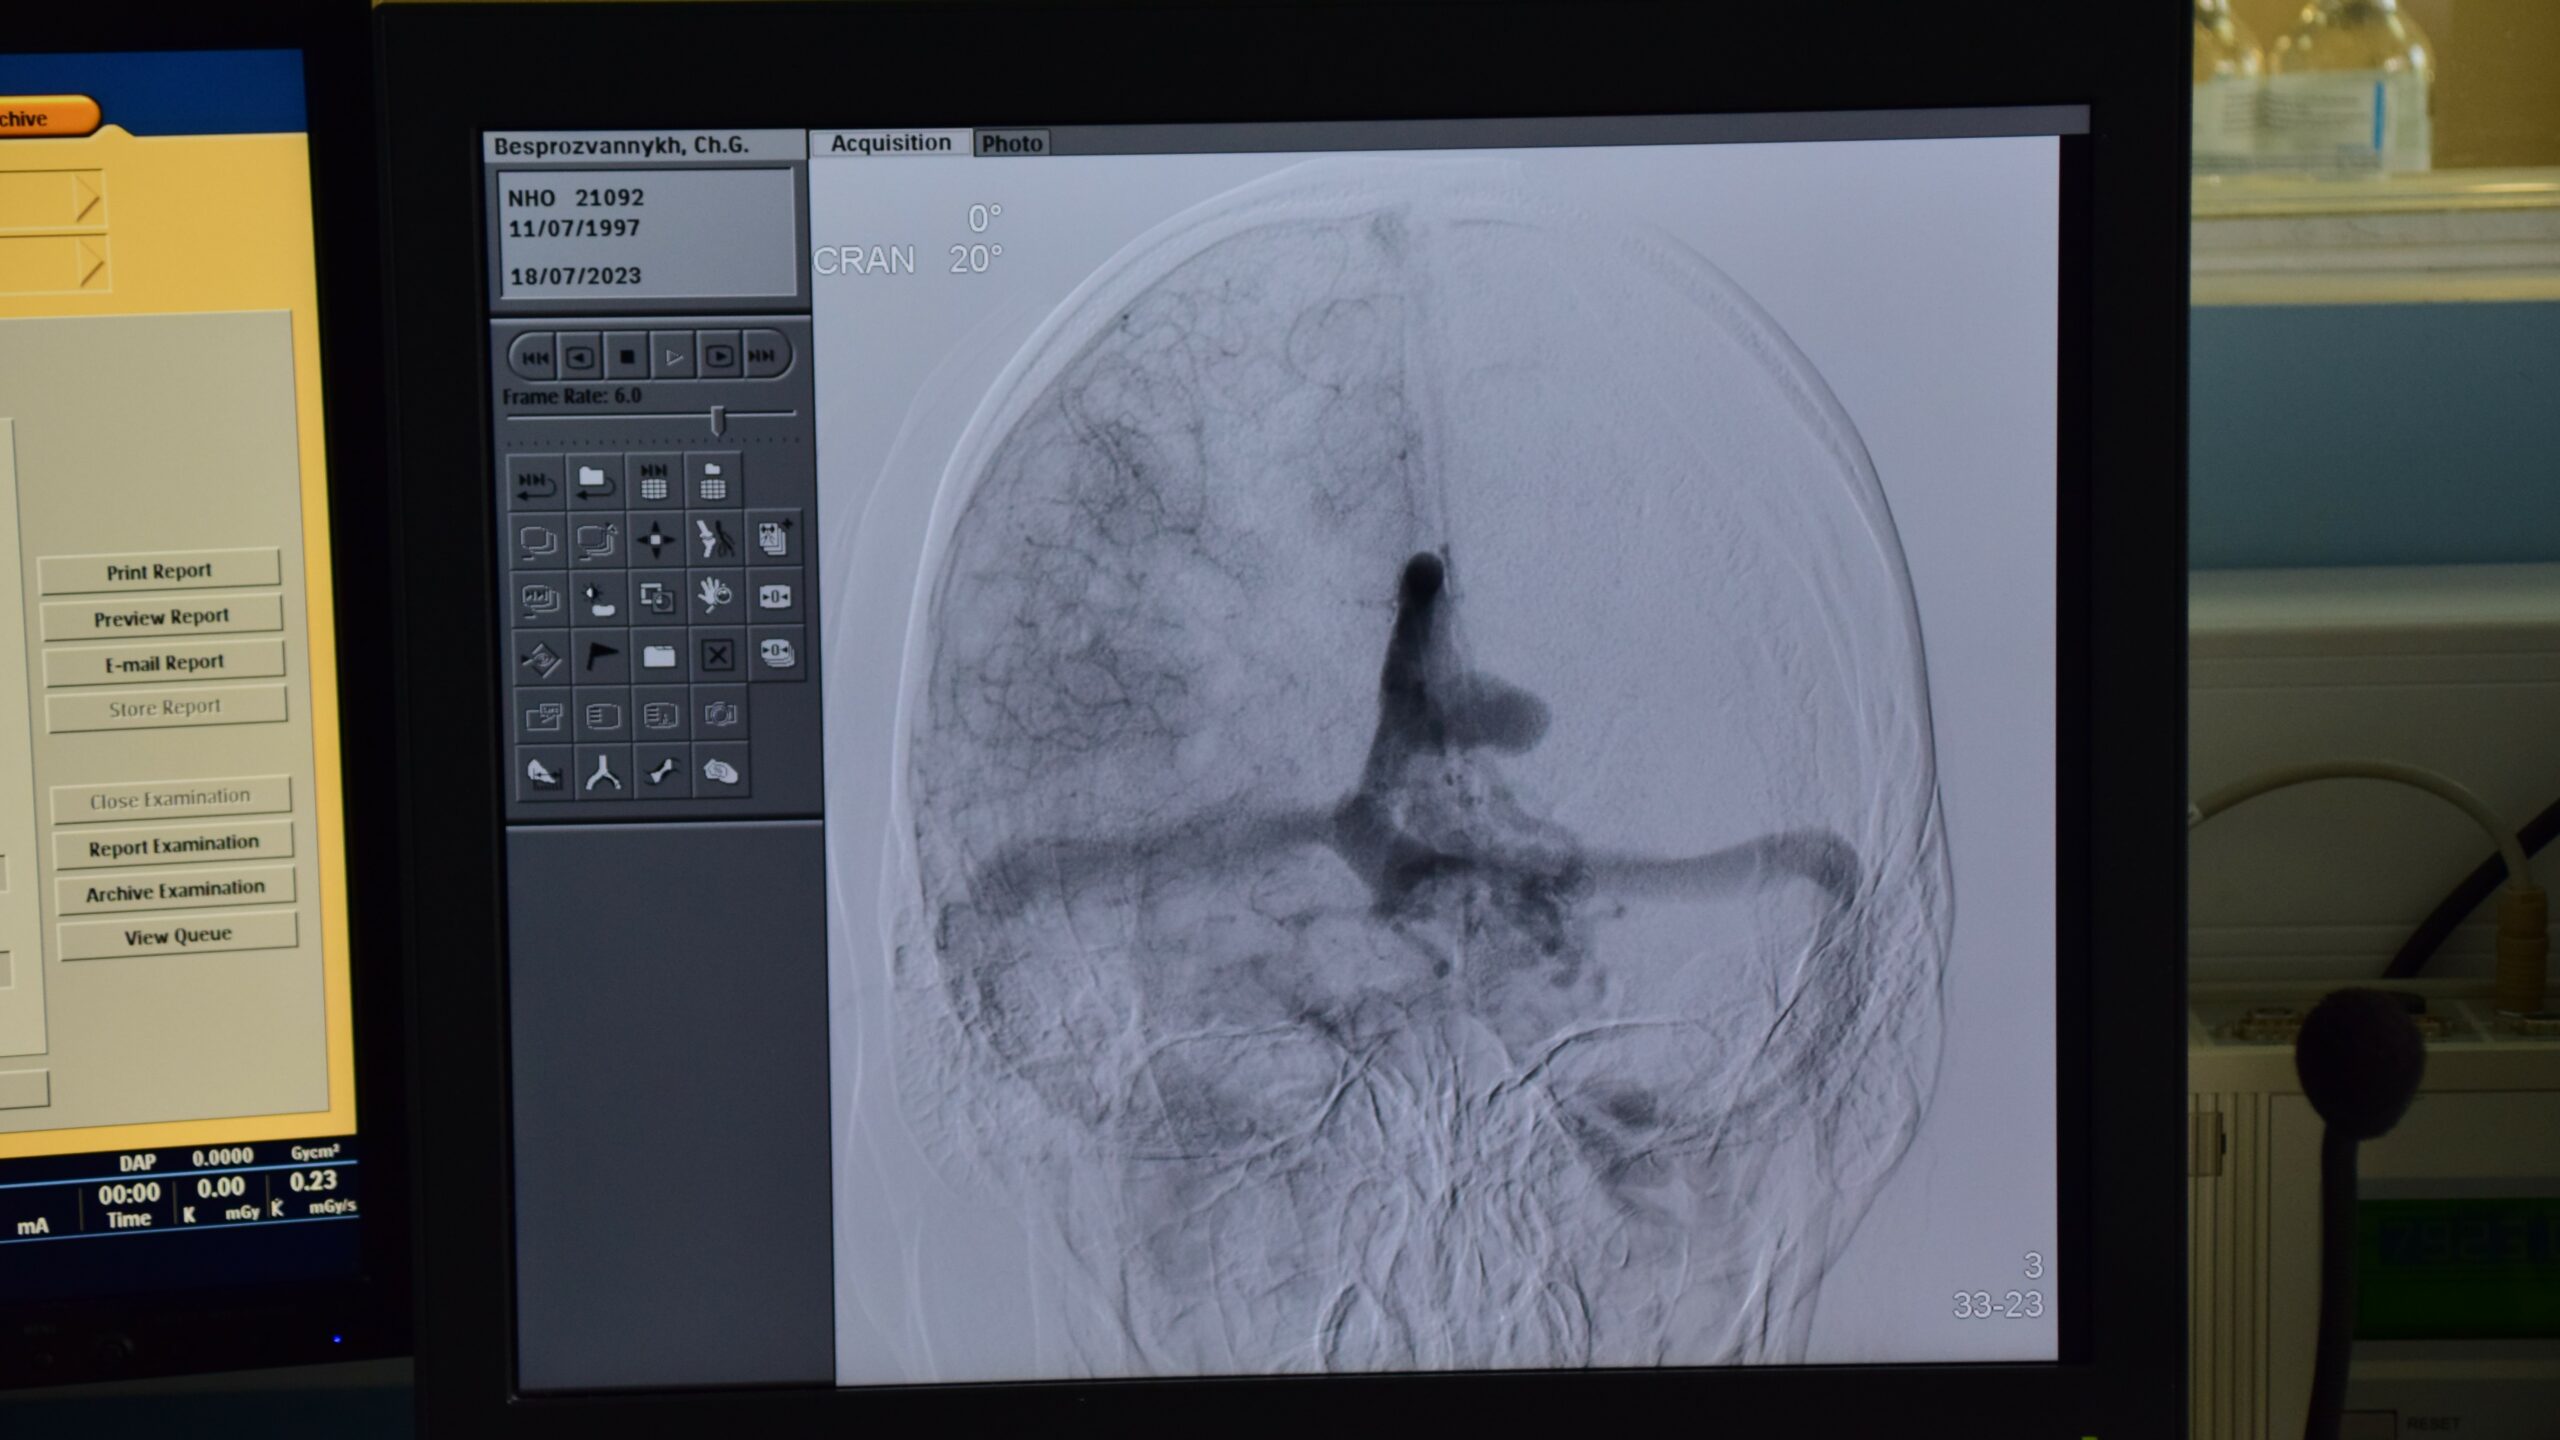Switch to the Photo tab
The width and height of the screenshot is (2560, 1440).
[1012, 143]
